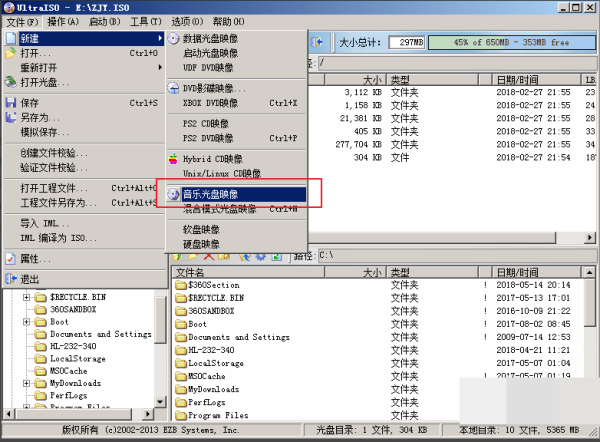Click the red X delete icon in local toolbar
Image resolution: width=600 pixels, height=442 pixels.
(209, 256)
